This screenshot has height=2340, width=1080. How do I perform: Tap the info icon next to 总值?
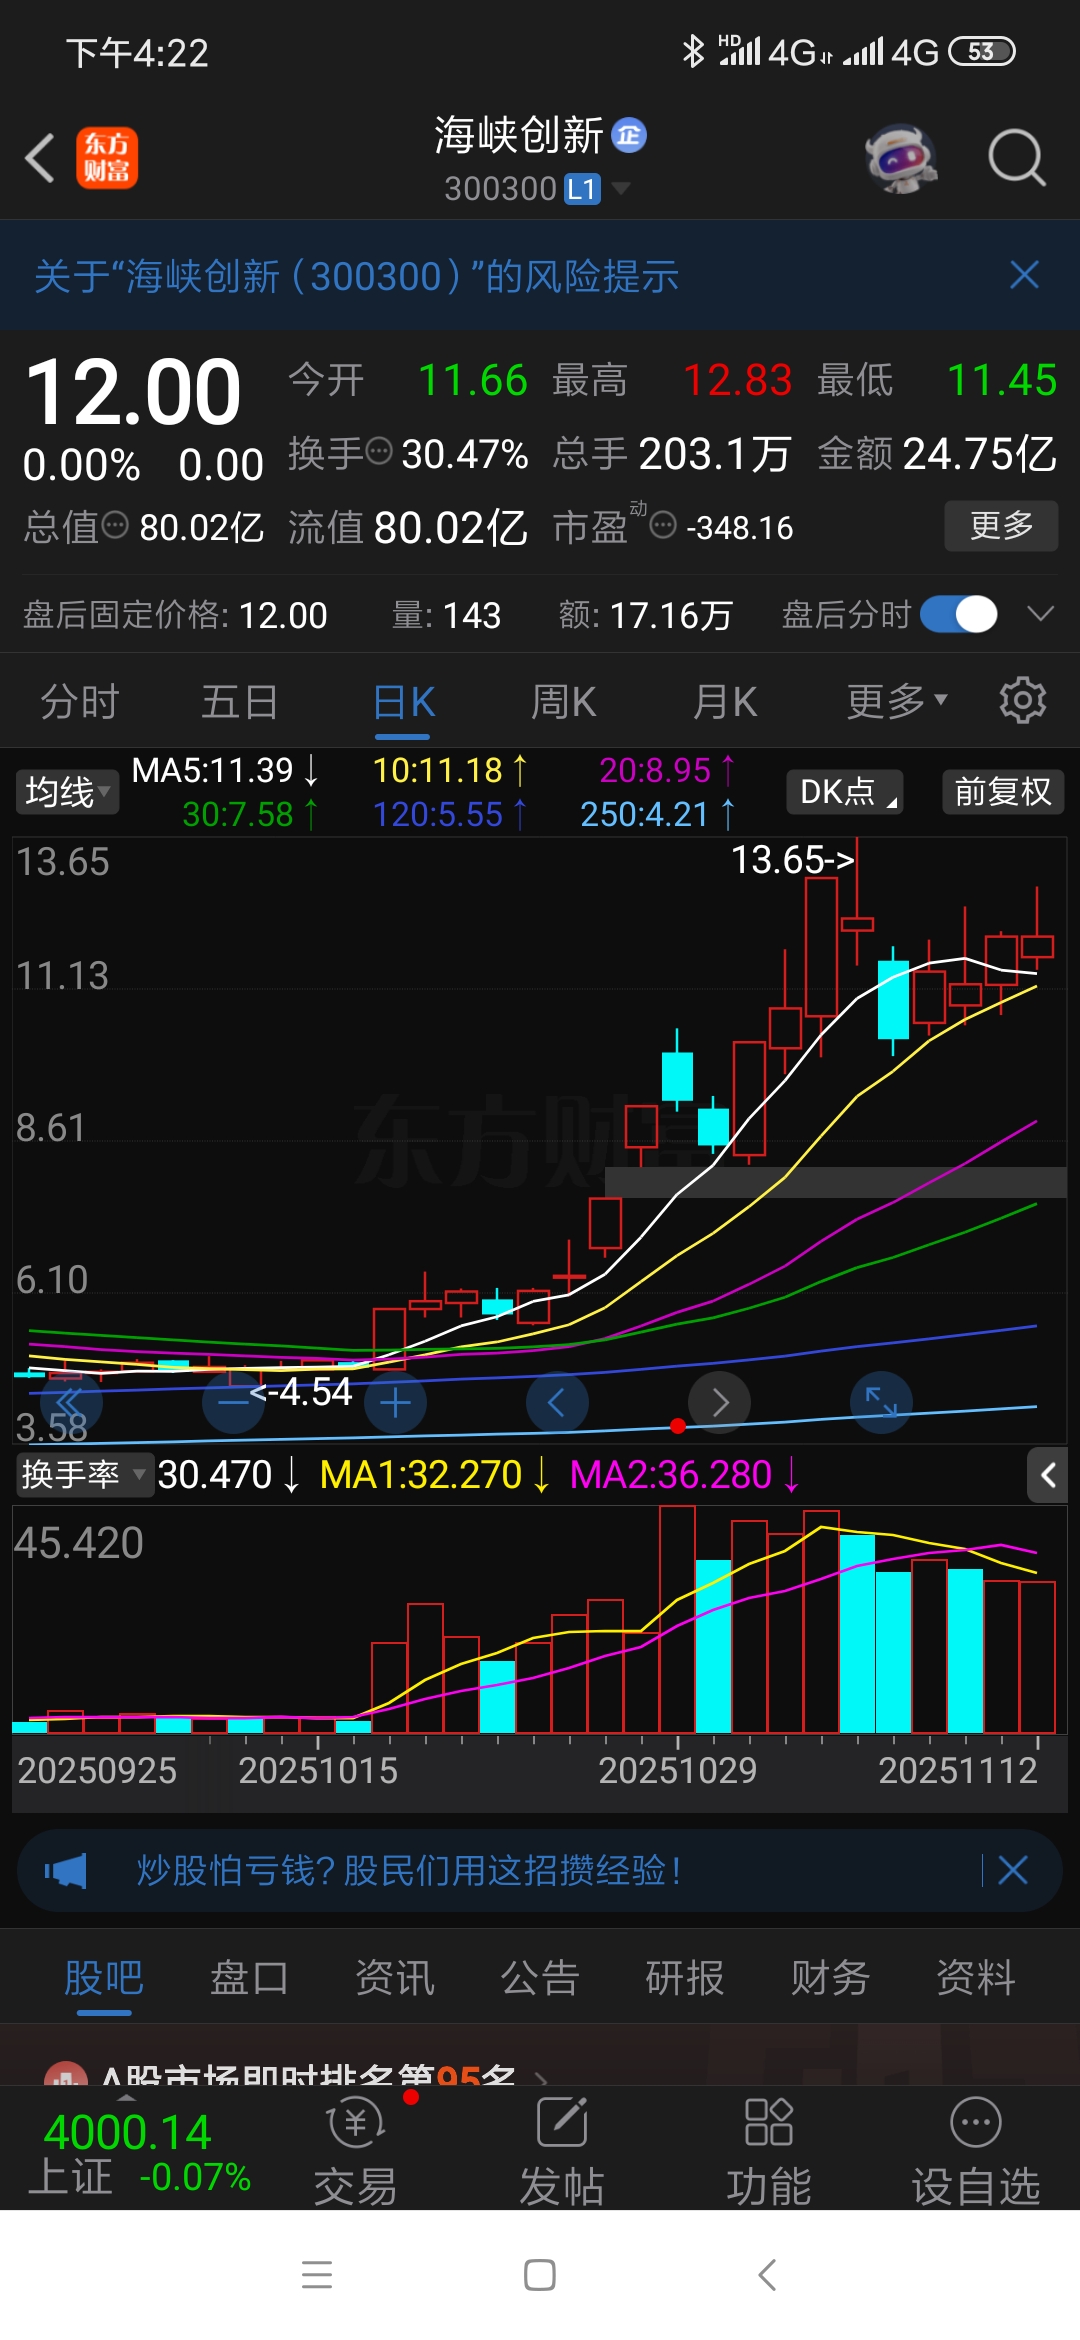[x=116, y=524]
